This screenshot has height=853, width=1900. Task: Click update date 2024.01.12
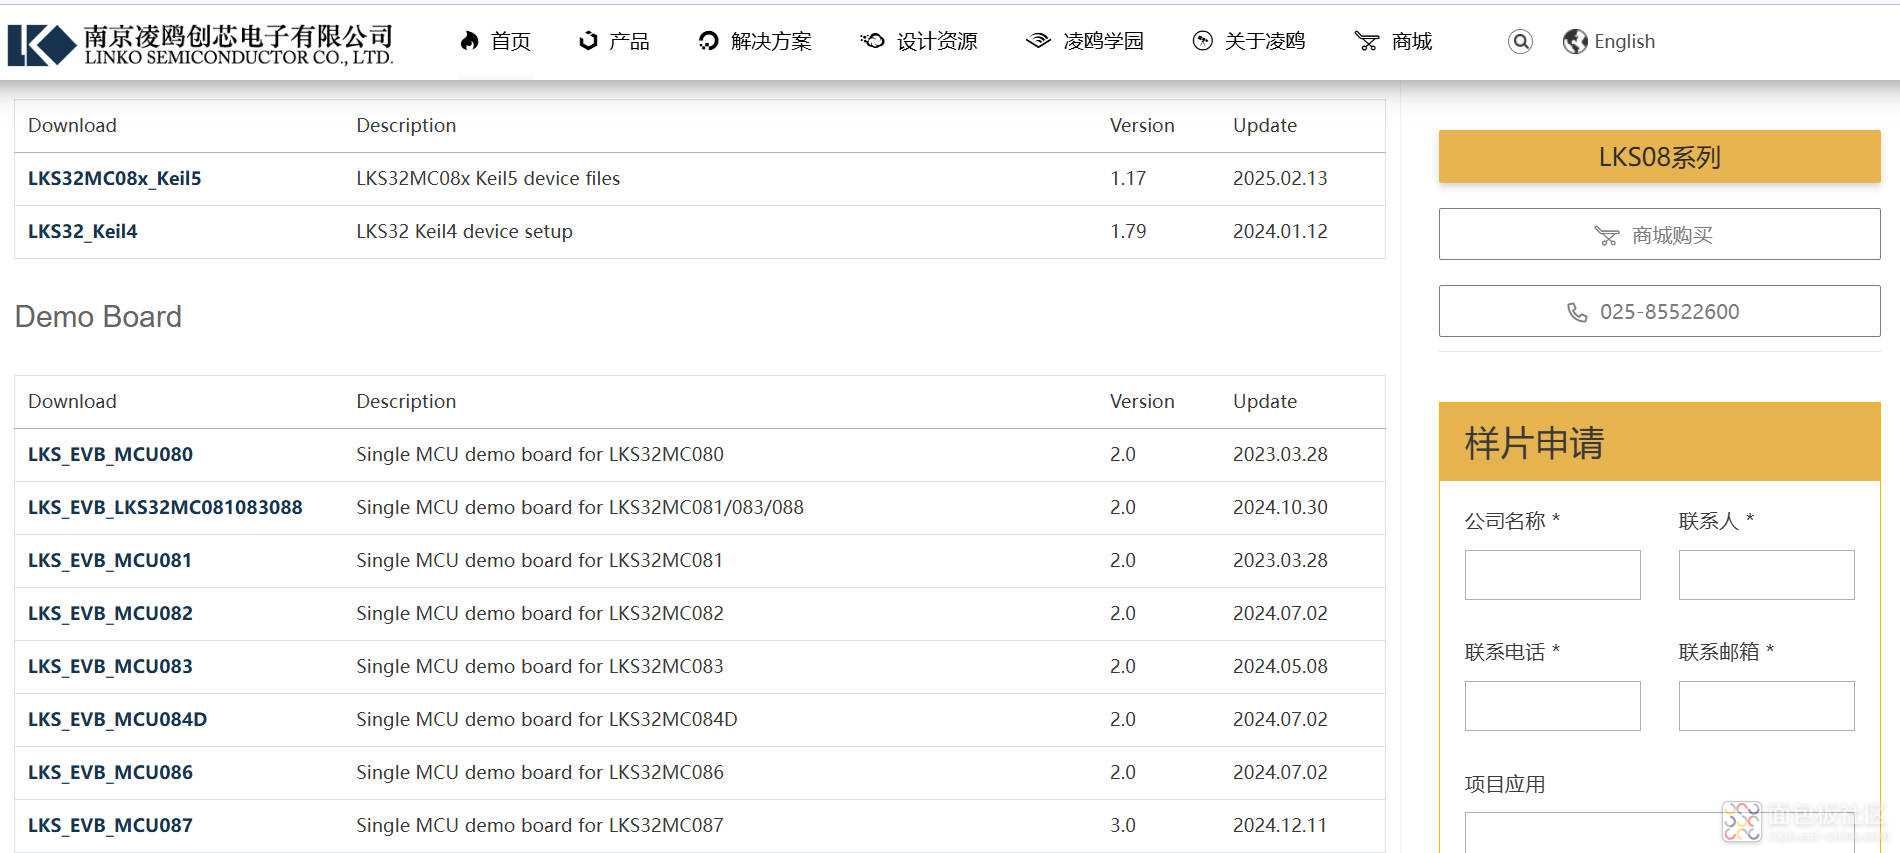1280,231
